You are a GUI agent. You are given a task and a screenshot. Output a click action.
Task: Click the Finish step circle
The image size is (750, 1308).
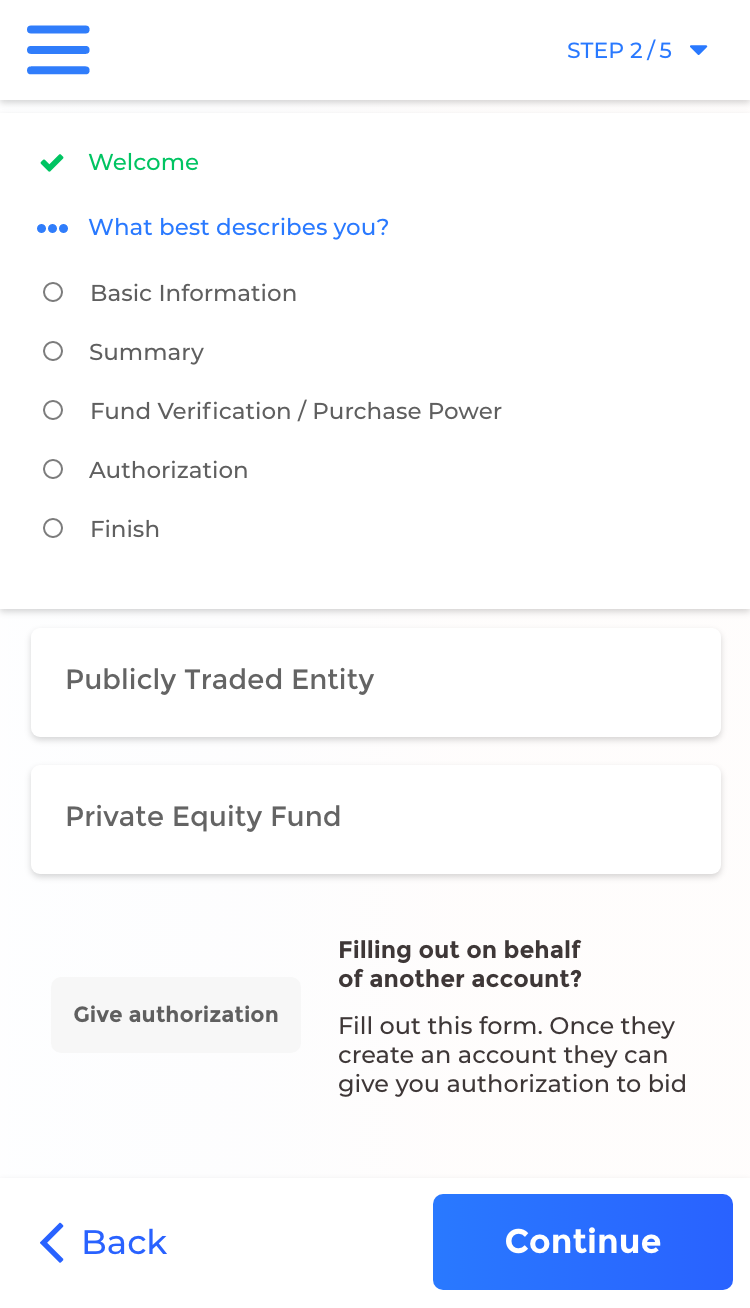tap(53, 528)
